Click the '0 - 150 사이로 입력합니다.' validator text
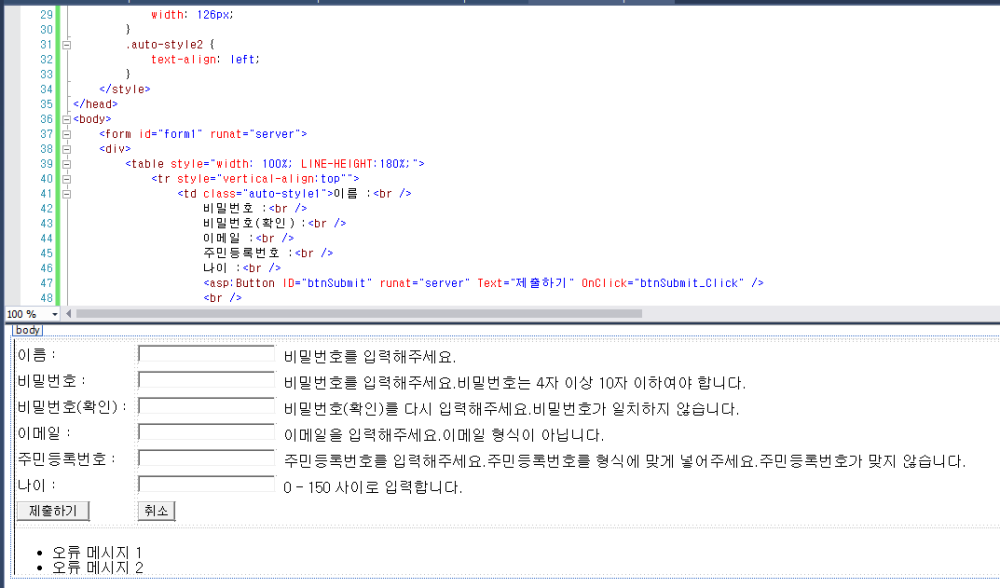Screen dimensions: 1000x588 [x=372, y=487]
